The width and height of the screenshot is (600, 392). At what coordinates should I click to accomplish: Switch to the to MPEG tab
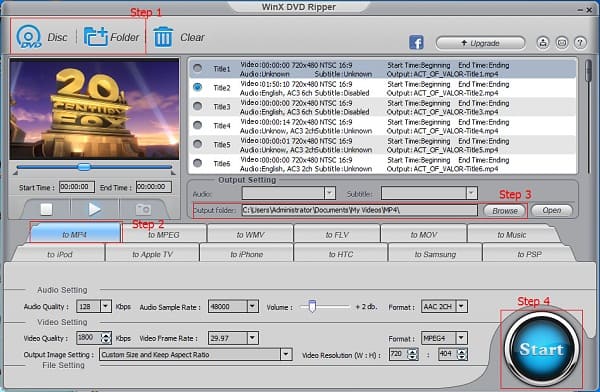coord(164,235)
